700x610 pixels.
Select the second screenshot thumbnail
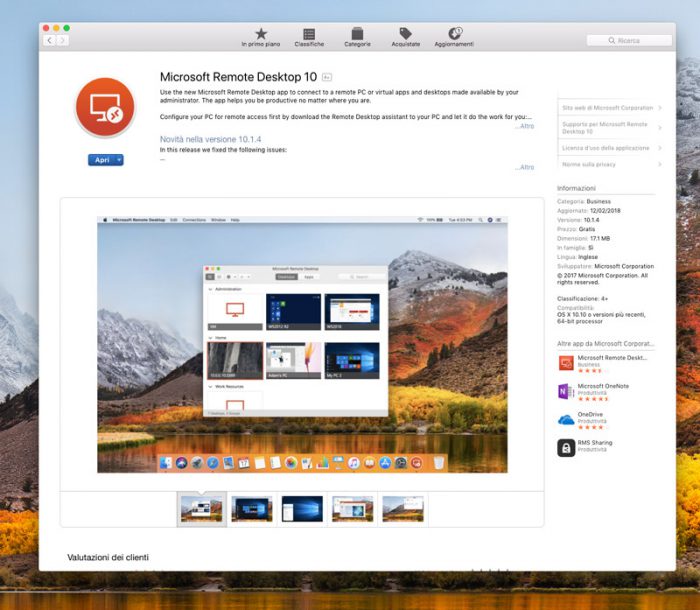pos(252,509)
